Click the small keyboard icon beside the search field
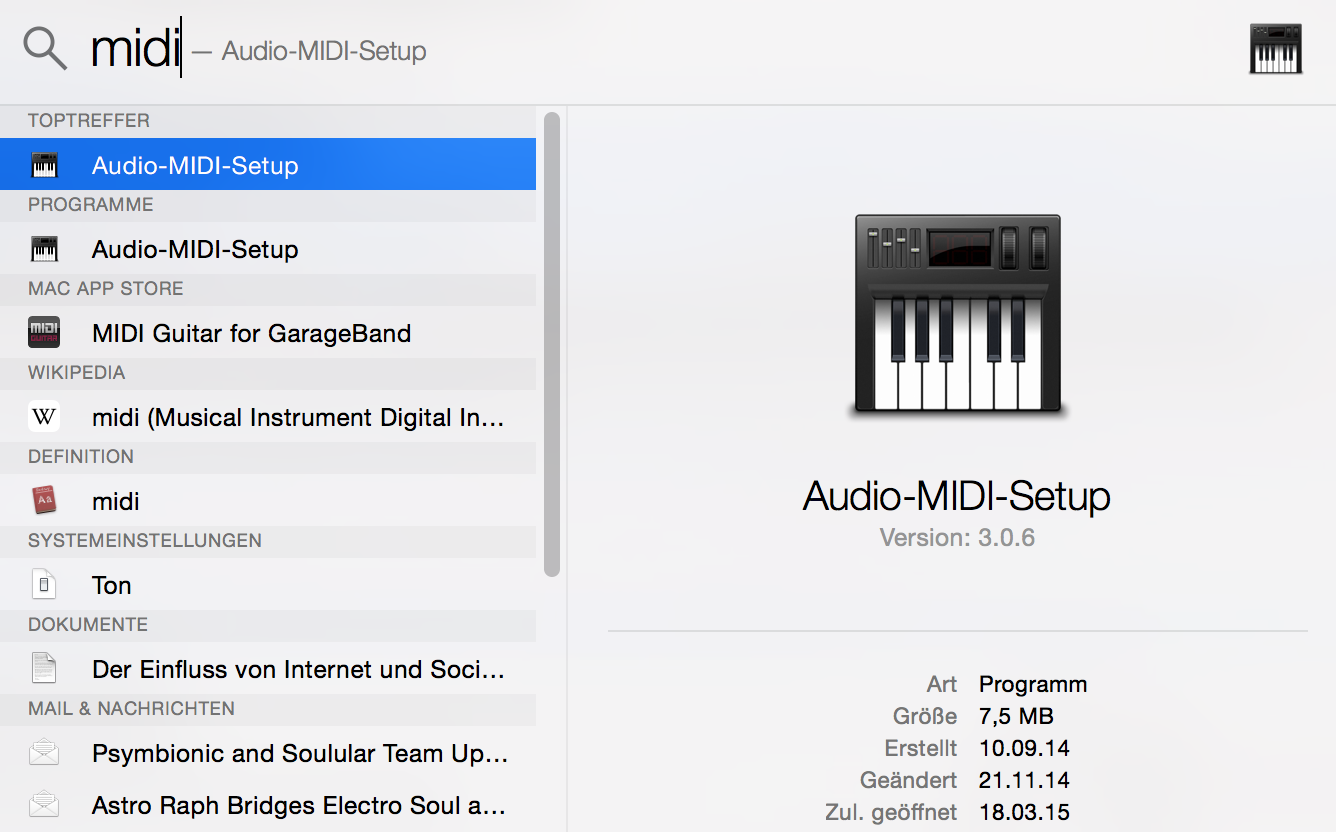This screenshot has width=1336, height=832. point(1276,49)
